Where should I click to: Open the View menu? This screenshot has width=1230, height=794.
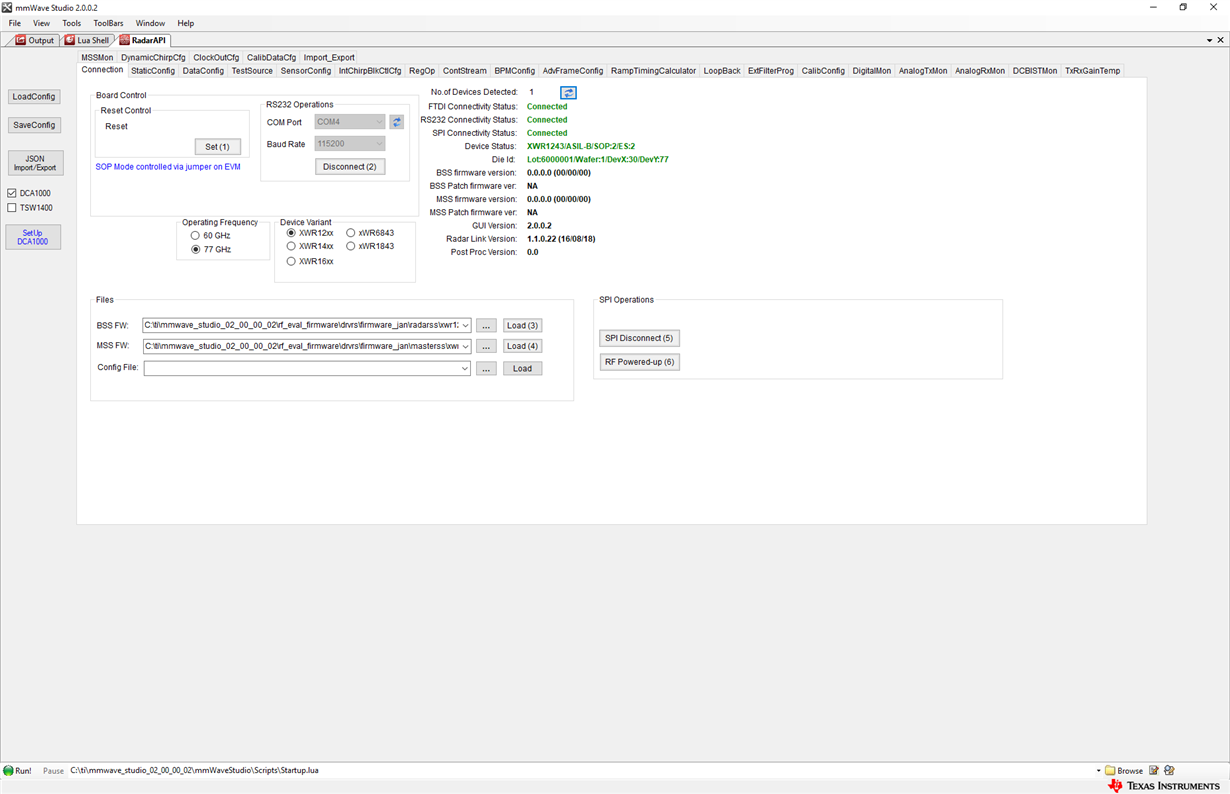(x=42, y=23)
